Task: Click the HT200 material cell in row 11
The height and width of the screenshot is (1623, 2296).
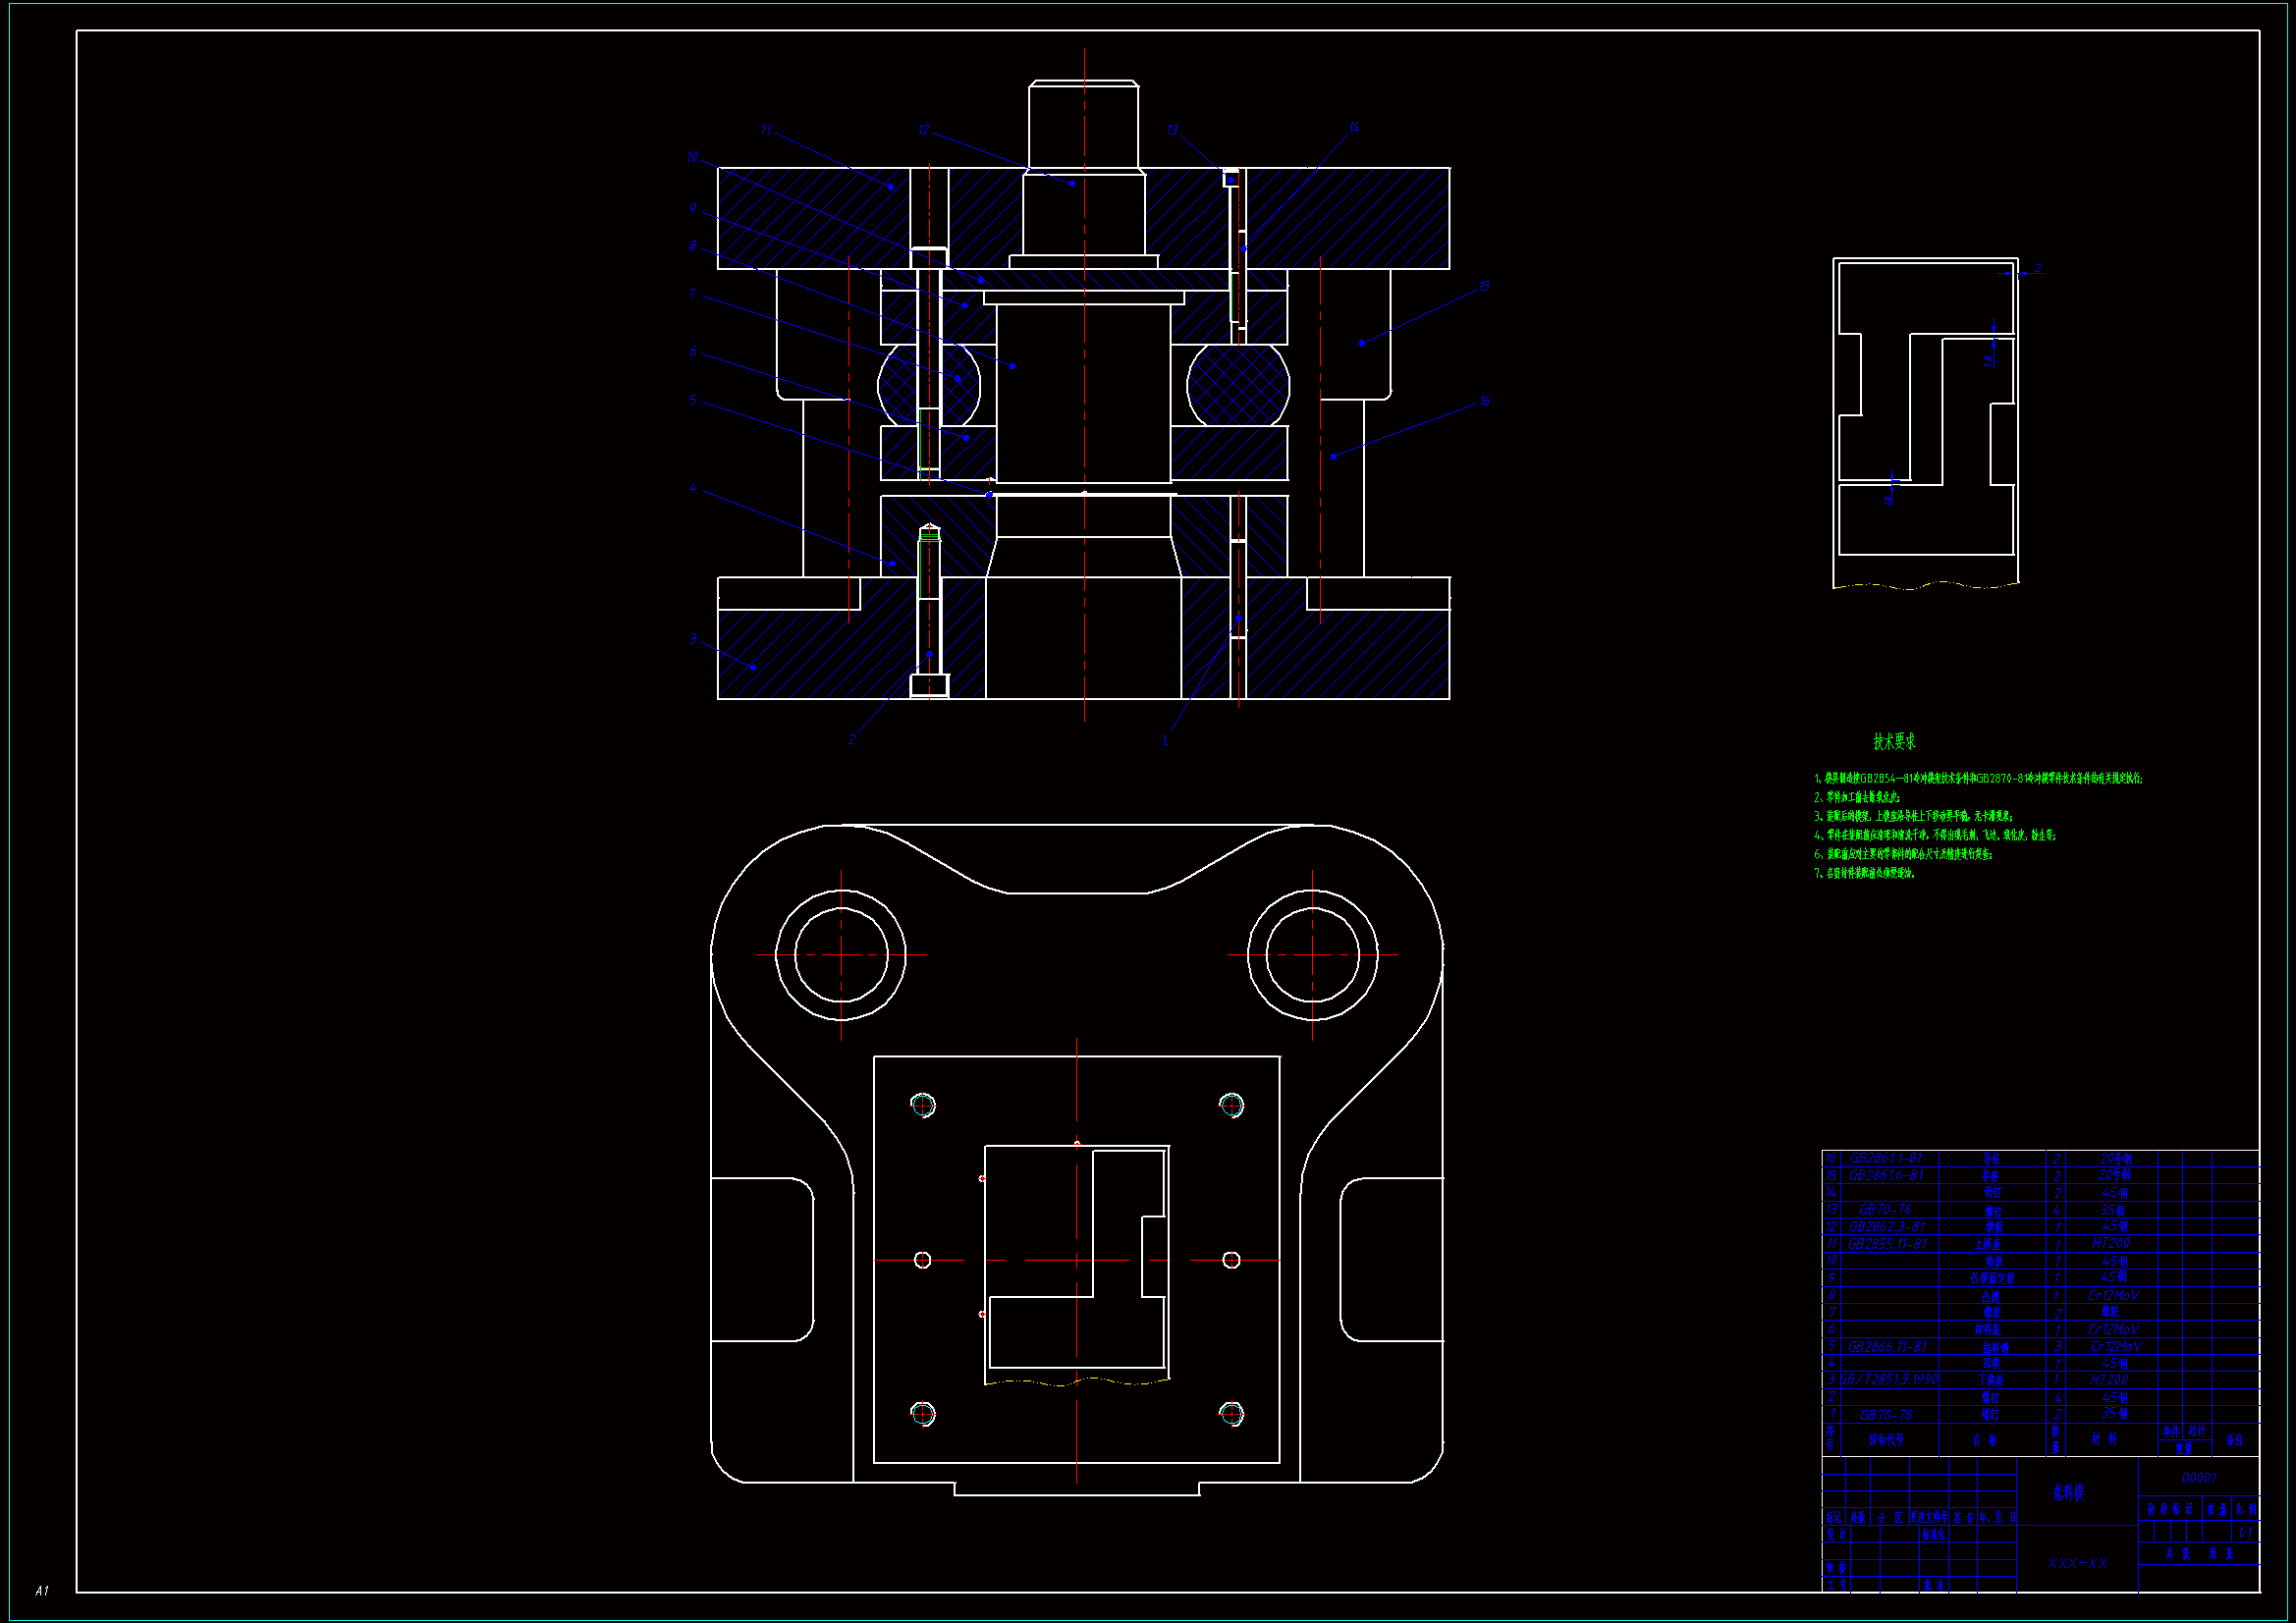Action: pyautogui.click(x=2110, y=1243)
